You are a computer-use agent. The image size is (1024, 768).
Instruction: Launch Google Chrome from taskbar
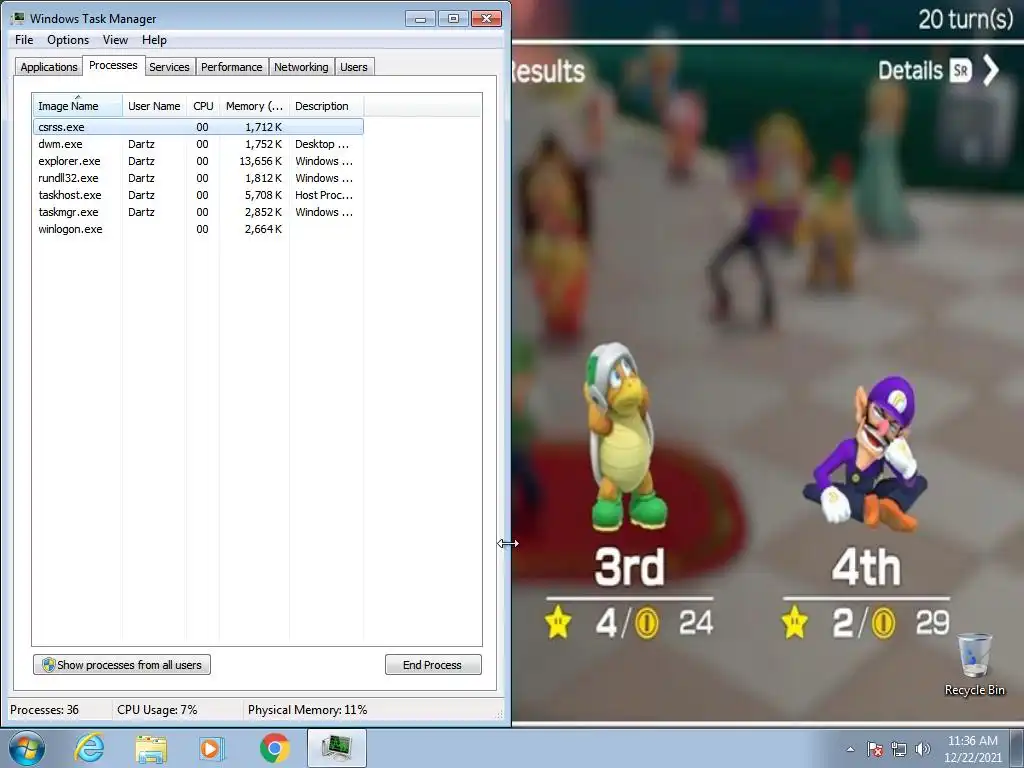274,748
